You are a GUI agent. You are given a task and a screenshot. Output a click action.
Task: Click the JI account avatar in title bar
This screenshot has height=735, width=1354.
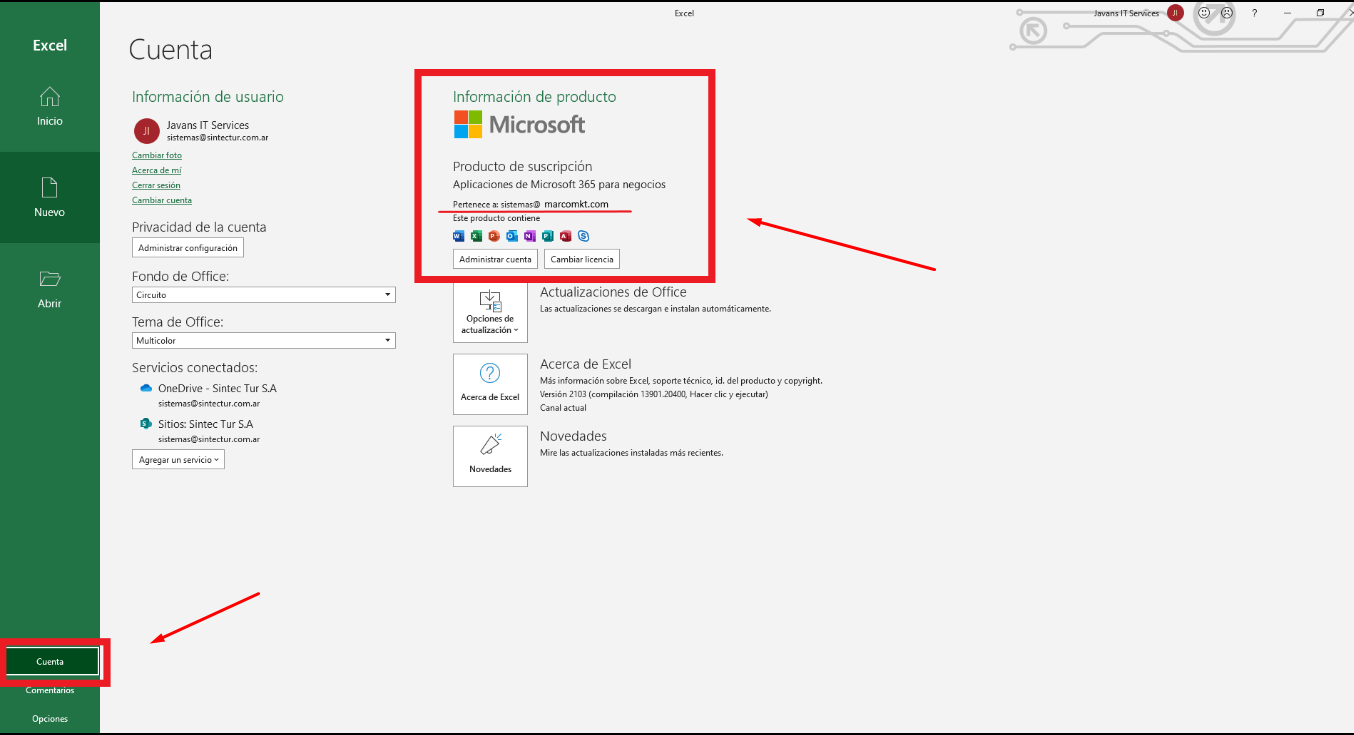click(1176, 13)
